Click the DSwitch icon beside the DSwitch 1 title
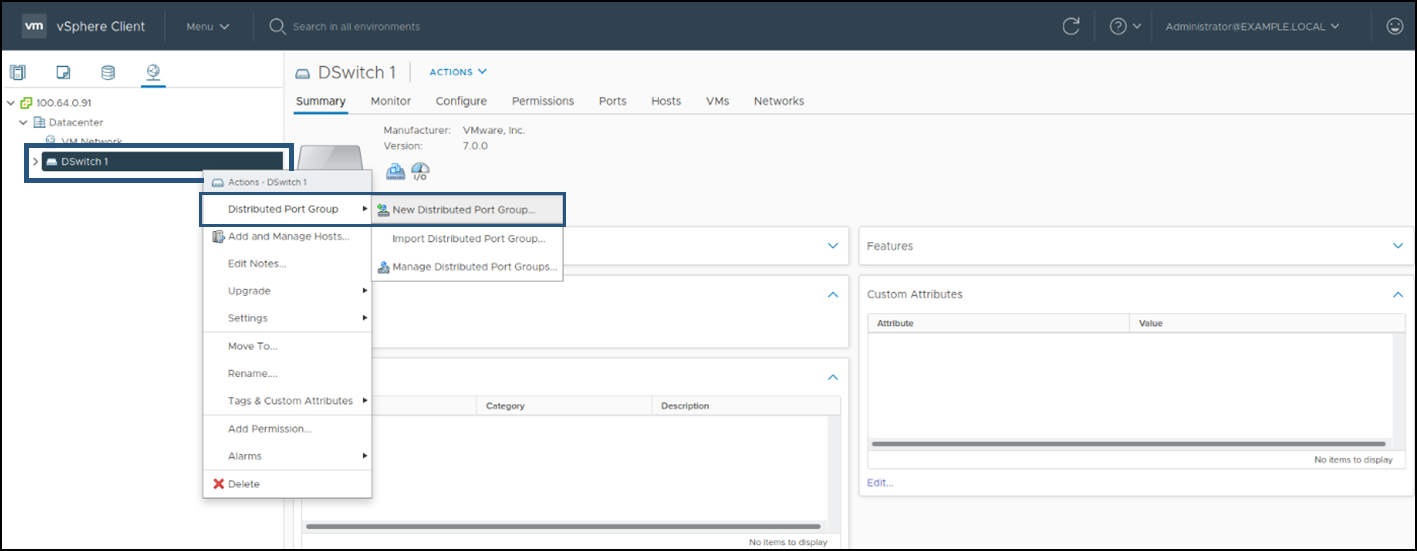This screenshot has width=1417, height=551. pos(302,73)
